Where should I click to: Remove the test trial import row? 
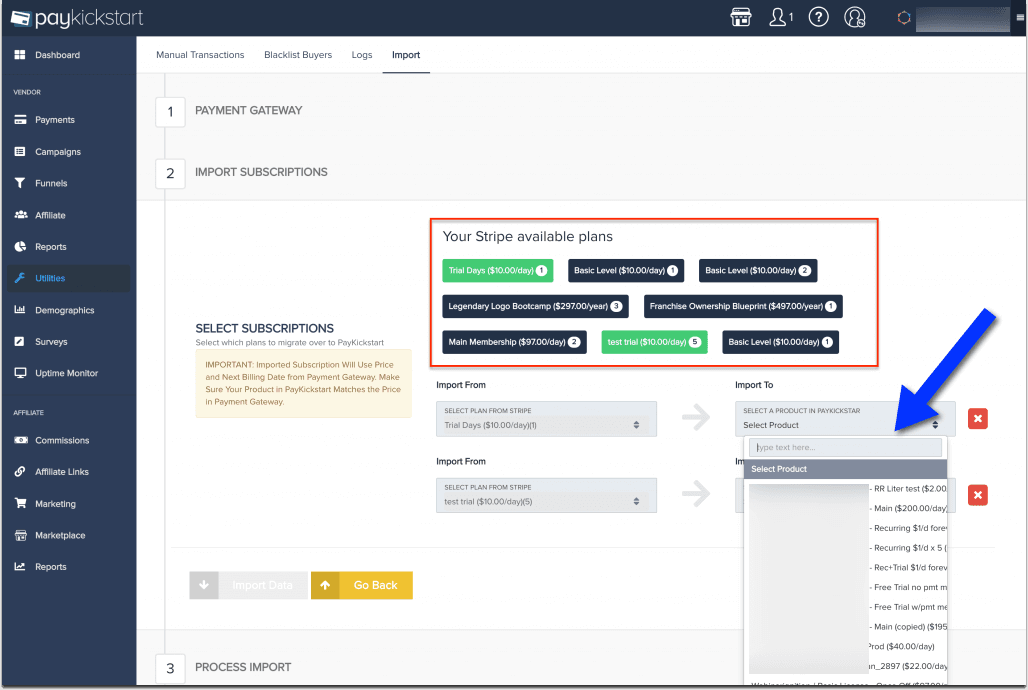[978, 495]
